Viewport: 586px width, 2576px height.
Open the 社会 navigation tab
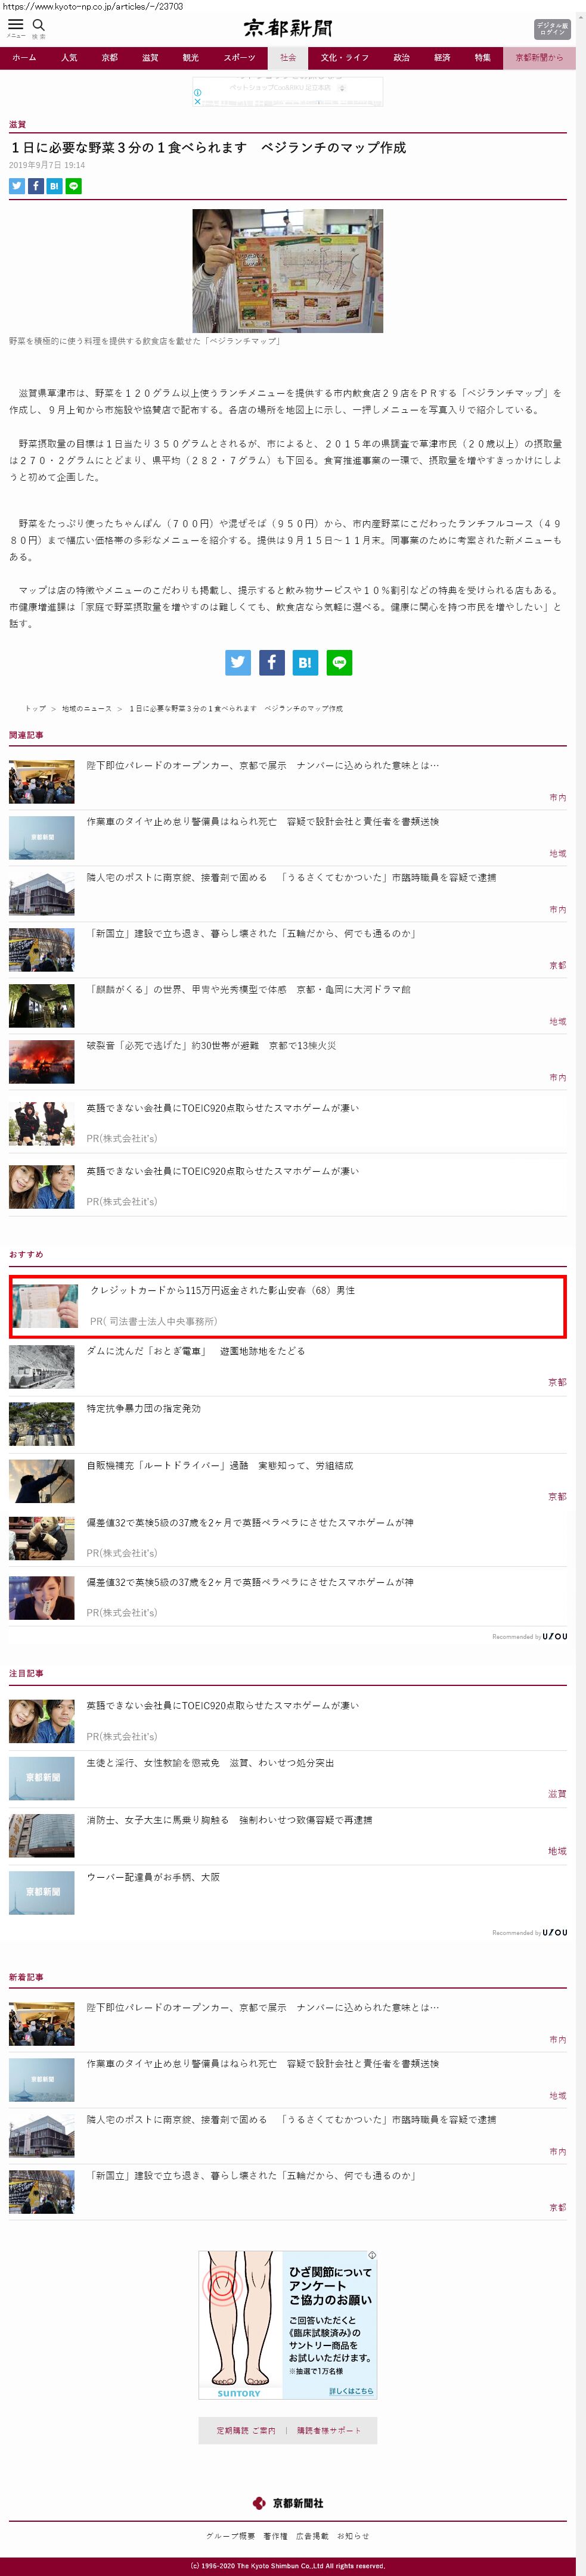[x=288, y=57]
